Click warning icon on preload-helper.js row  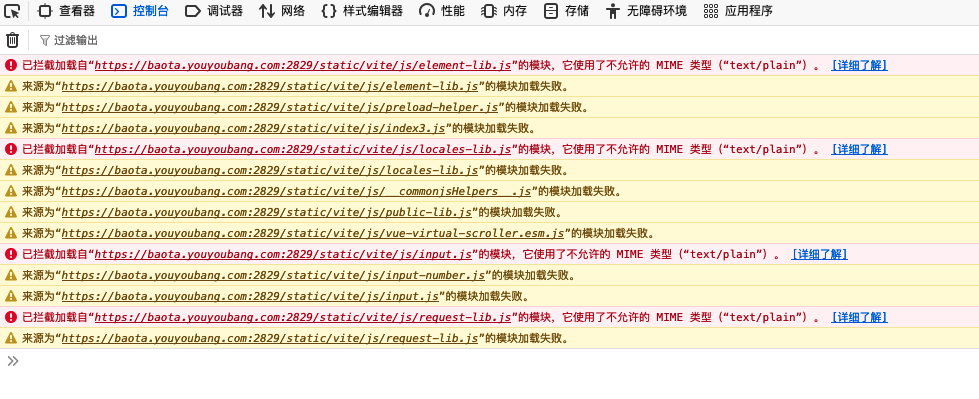[11, 107]
